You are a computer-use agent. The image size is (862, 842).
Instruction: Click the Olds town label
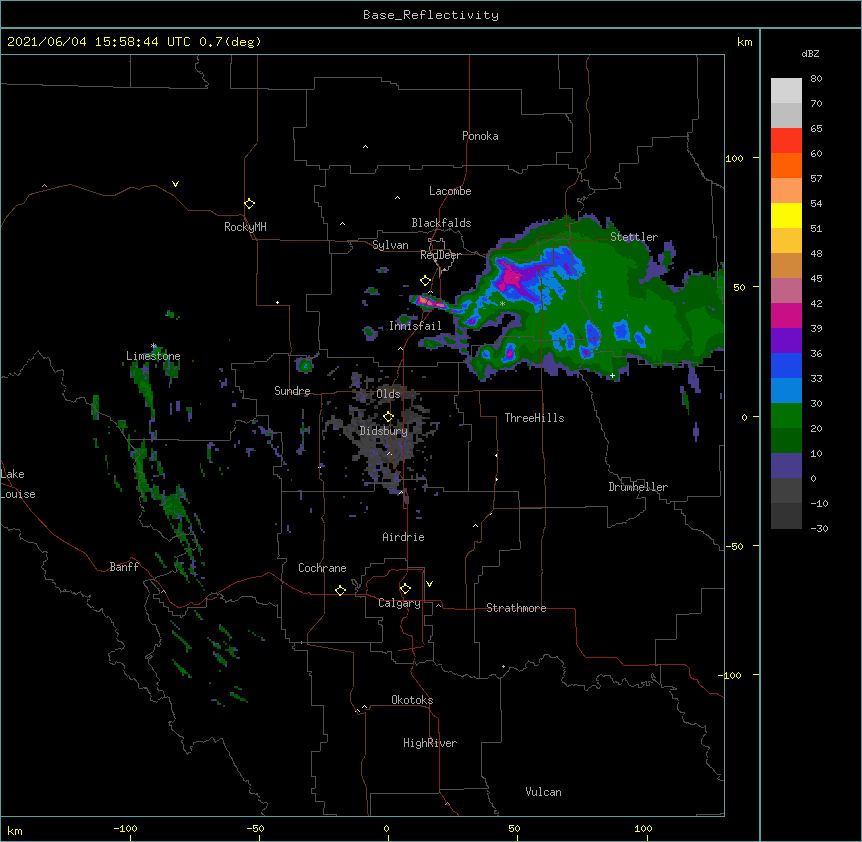tap(388, 394)
